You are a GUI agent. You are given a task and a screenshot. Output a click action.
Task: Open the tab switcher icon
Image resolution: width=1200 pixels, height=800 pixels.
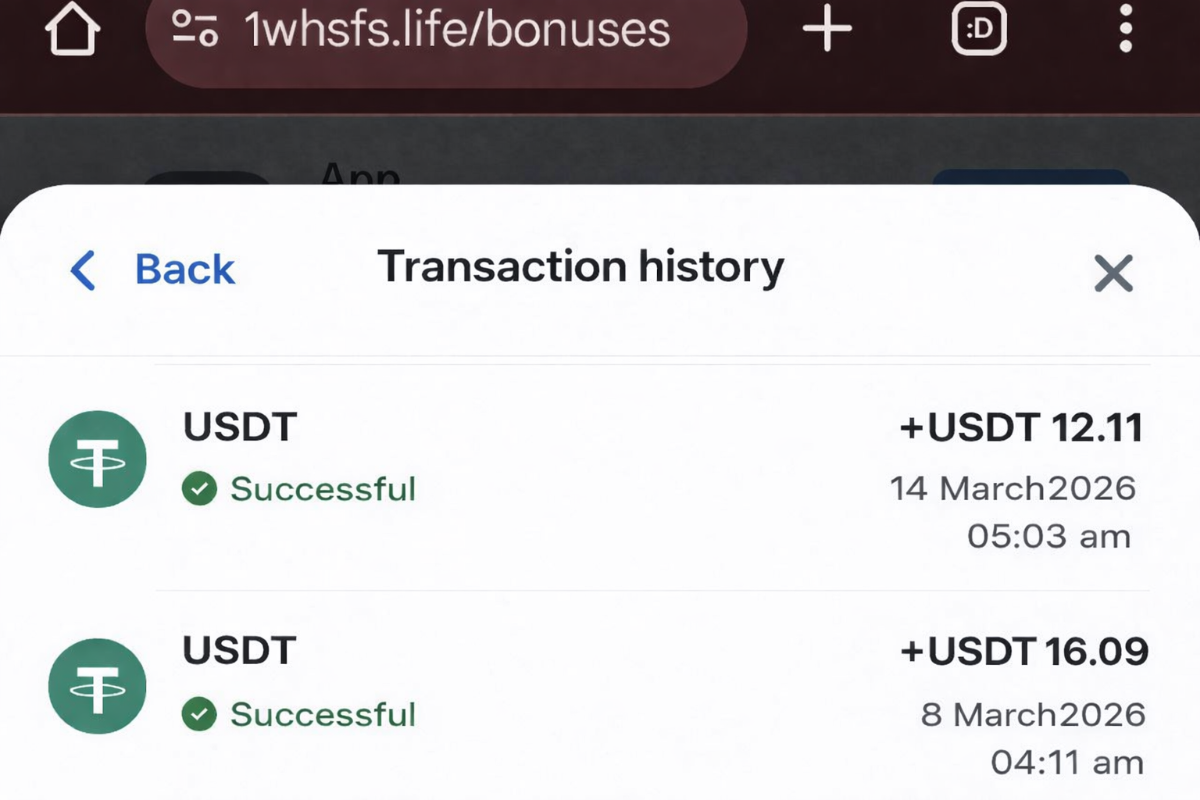coord(978,30)
